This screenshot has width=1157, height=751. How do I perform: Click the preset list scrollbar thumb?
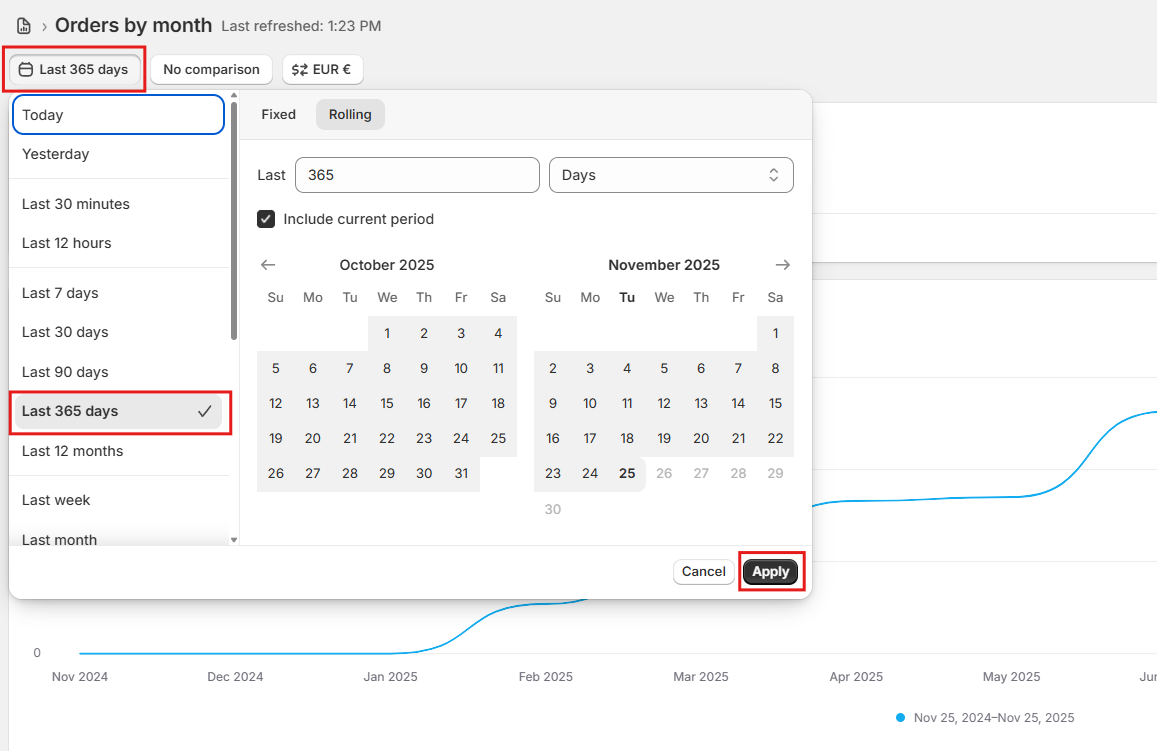[x=234, y=220]
